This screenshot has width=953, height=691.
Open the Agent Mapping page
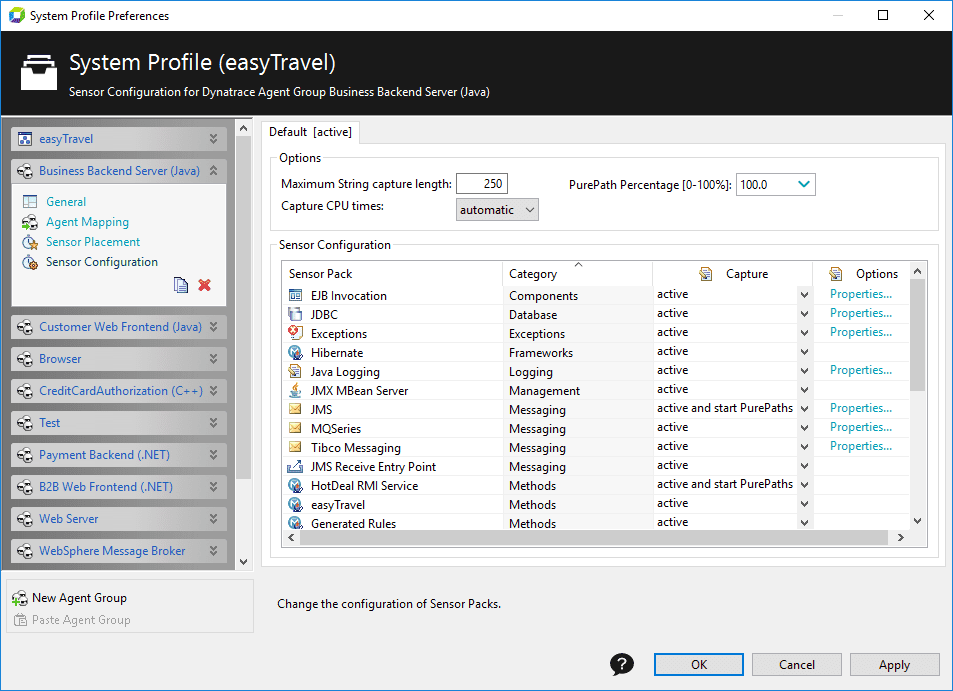tap(88, 222)
